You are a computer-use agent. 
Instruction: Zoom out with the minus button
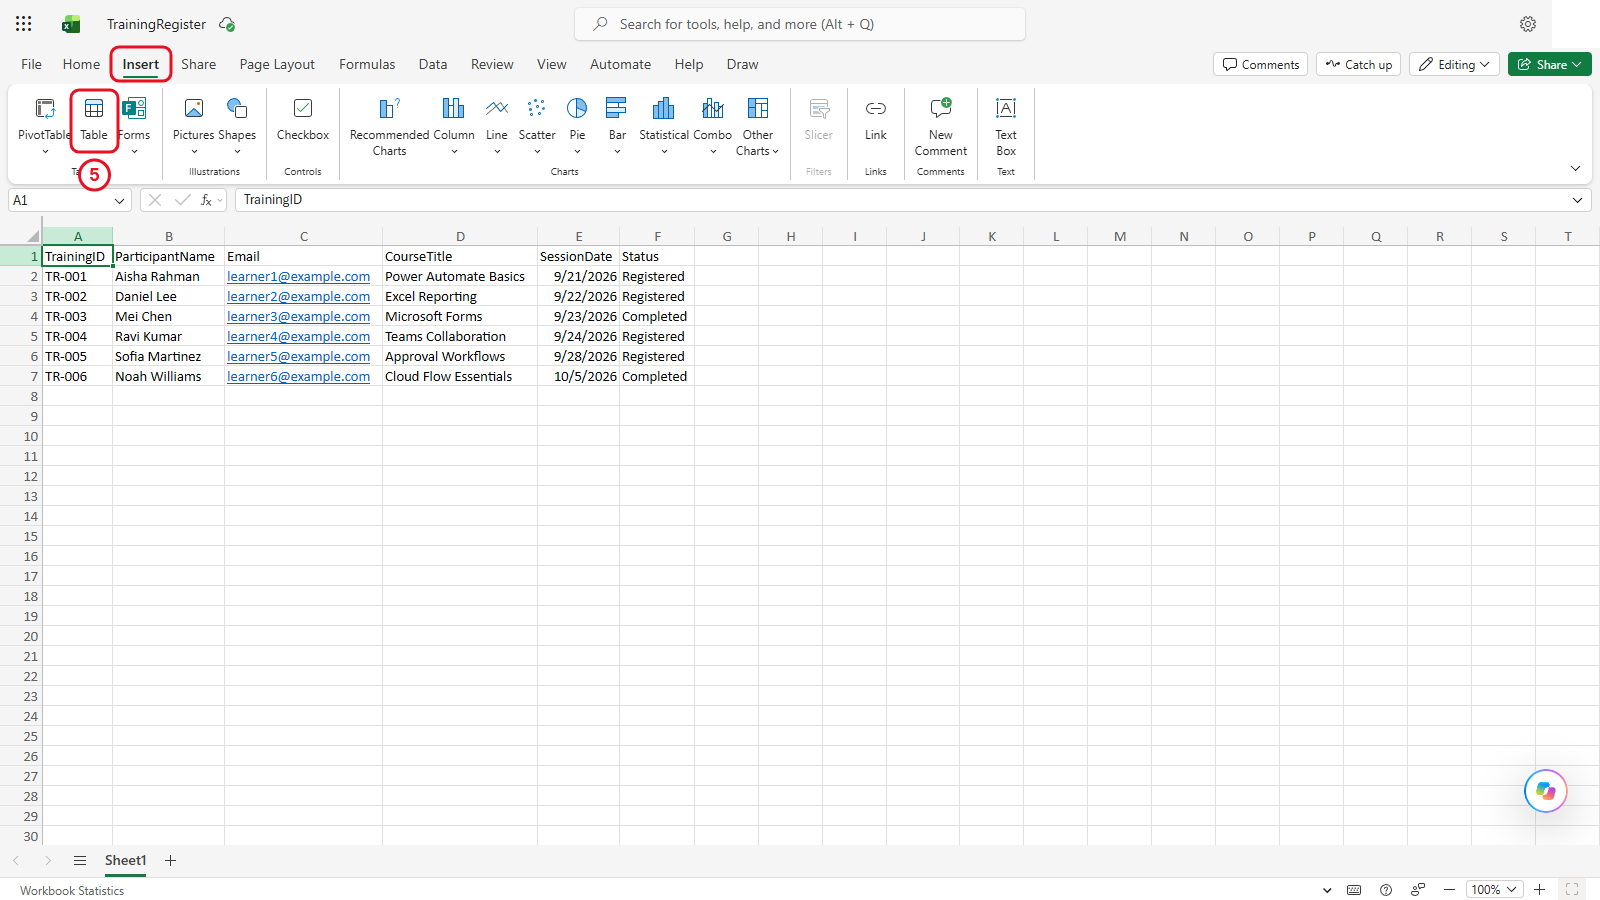pos(1449,889)
